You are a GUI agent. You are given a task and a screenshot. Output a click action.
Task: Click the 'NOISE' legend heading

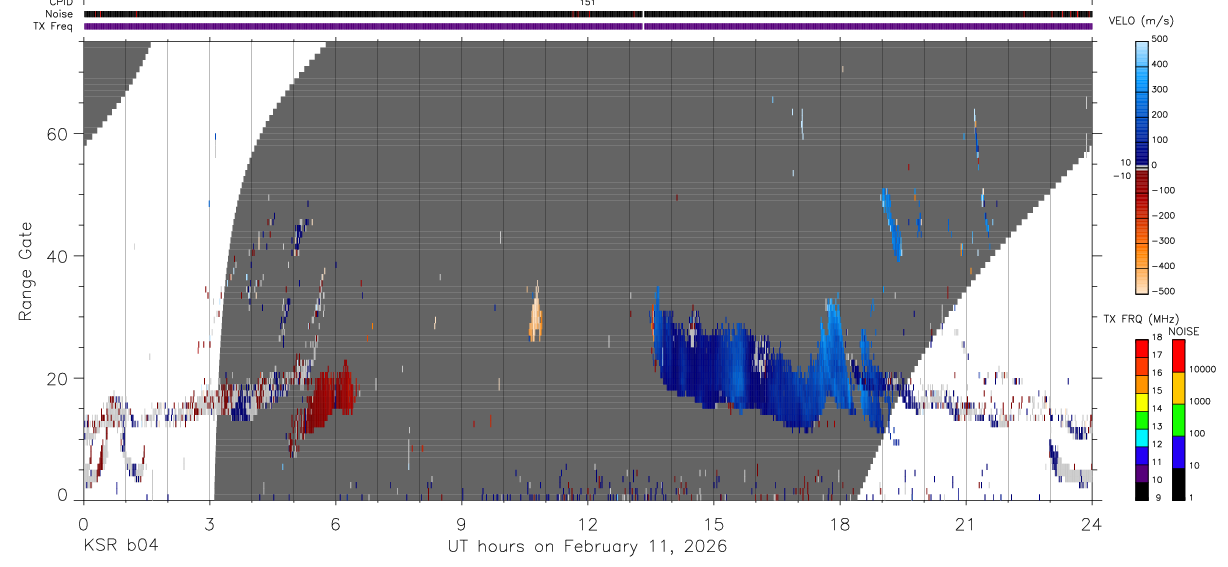[x=1184, y=331]
